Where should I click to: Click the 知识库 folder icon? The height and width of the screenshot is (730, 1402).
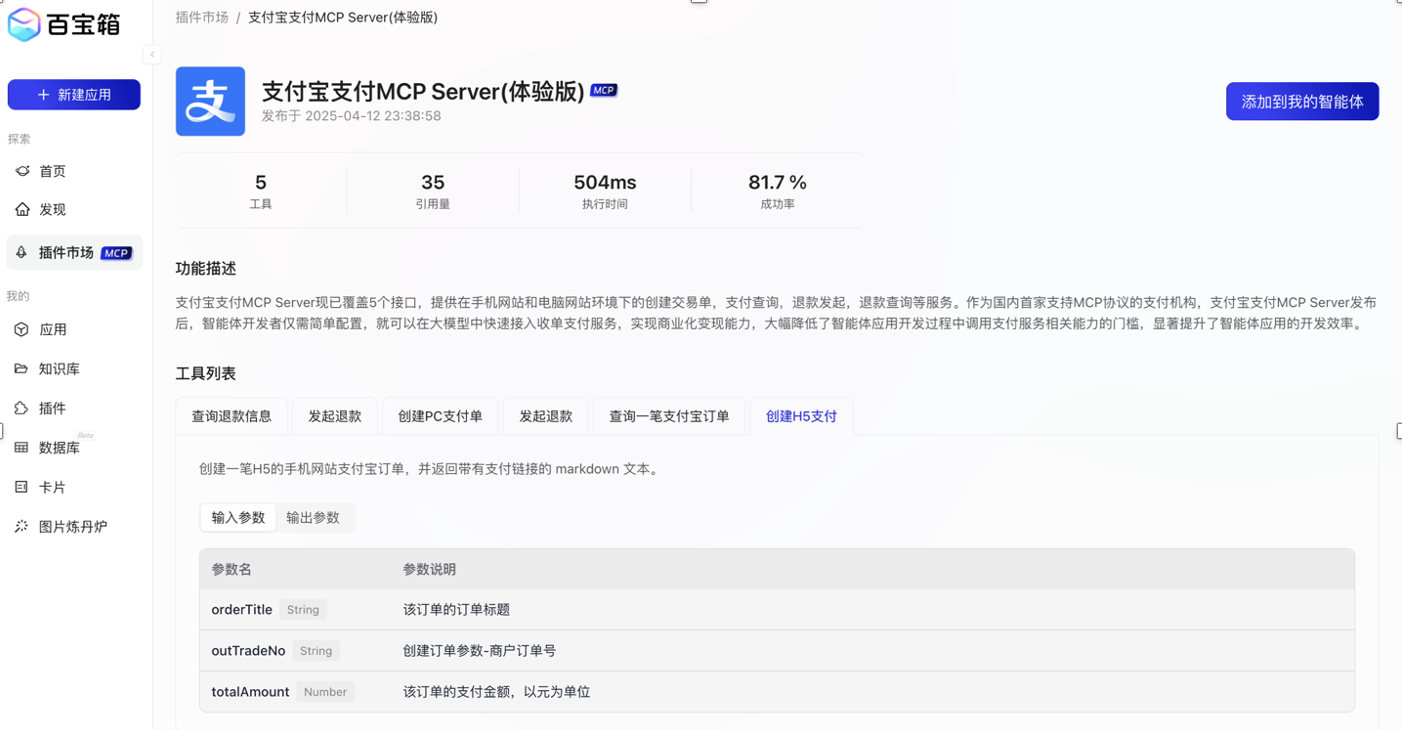pos(22,369)
